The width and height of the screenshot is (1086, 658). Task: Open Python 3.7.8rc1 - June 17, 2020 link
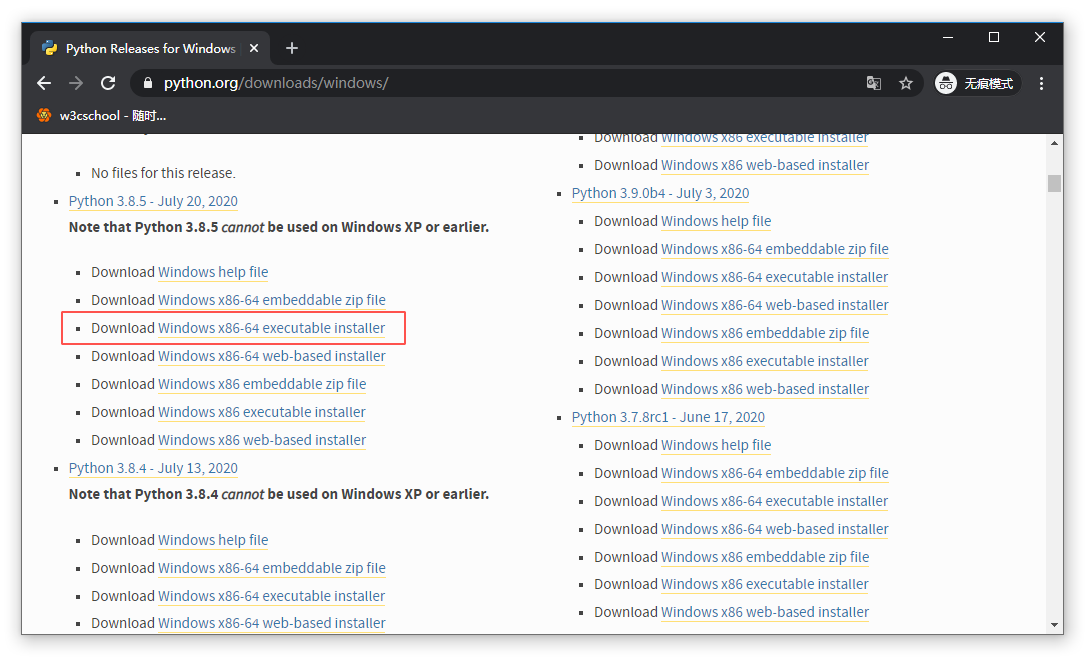click(x=668, y=417)
